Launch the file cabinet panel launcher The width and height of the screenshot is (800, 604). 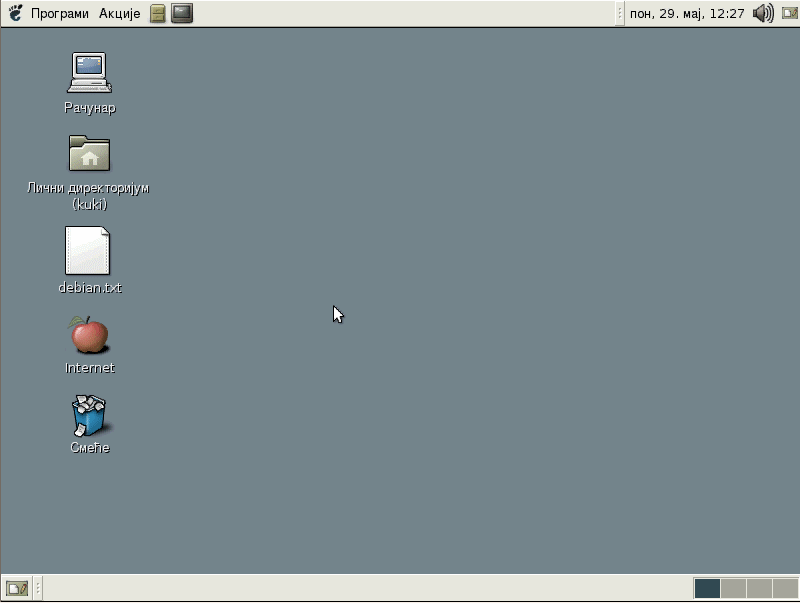[x=158, y=13]
